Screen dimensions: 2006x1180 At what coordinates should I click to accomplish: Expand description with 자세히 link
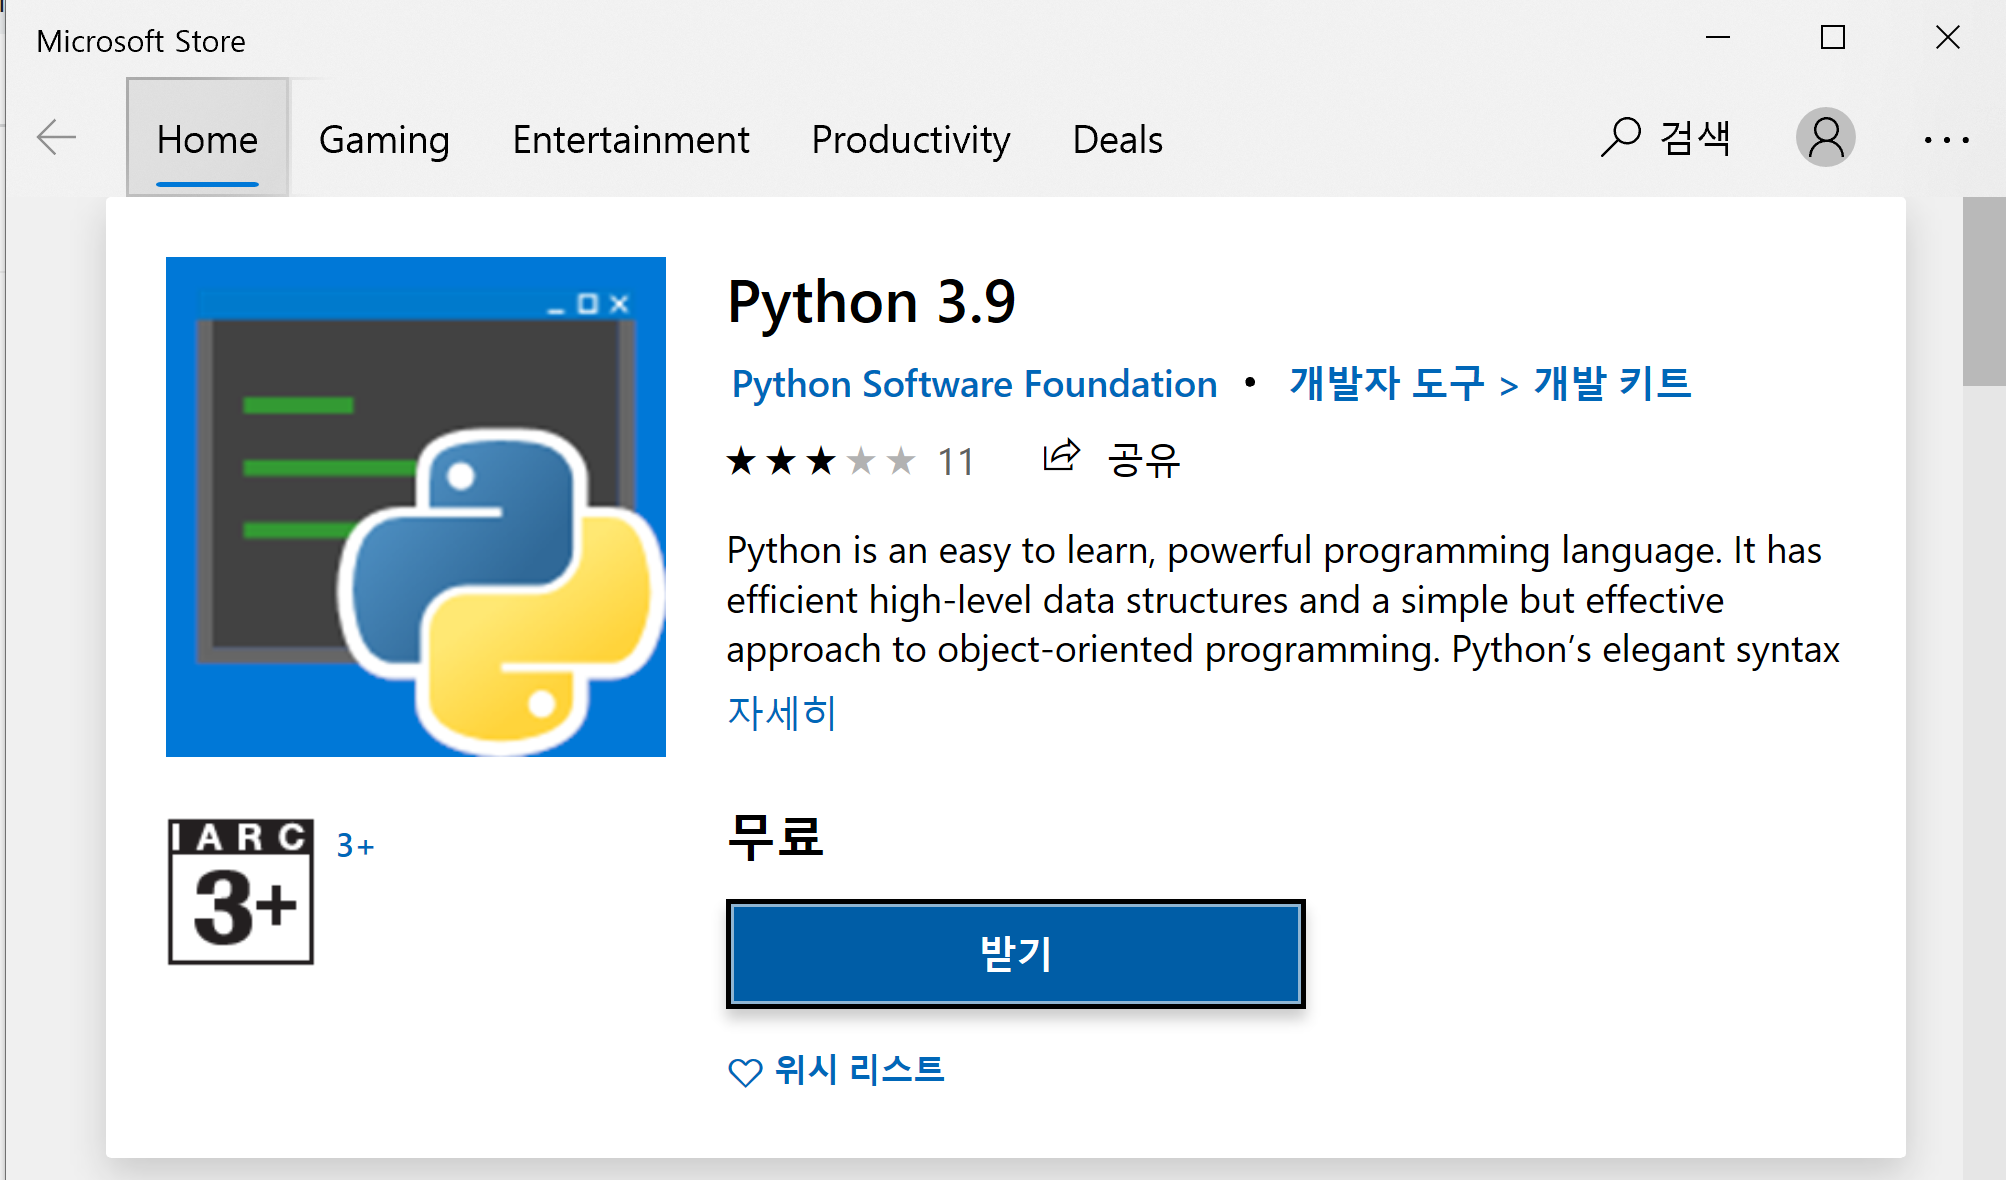click(781, 712)
